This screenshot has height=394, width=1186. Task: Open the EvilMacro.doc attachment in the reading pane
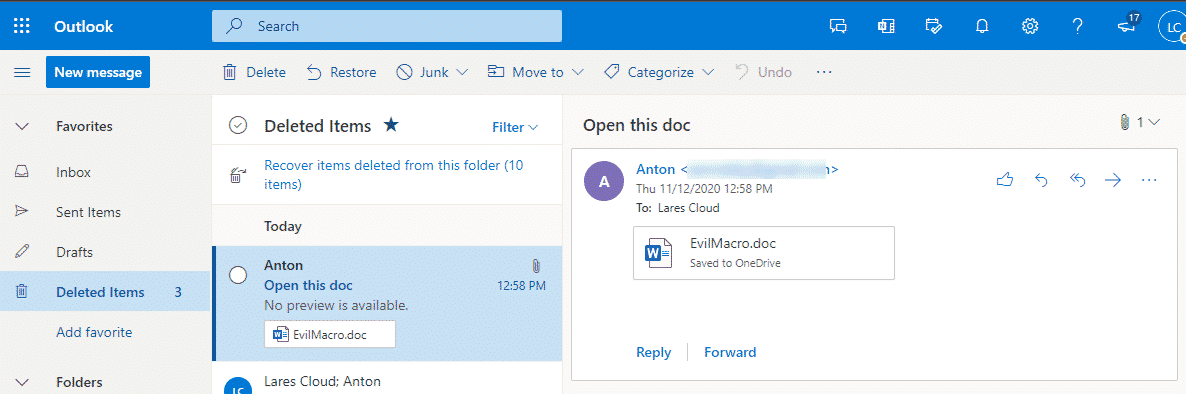[x=764, y=253]
